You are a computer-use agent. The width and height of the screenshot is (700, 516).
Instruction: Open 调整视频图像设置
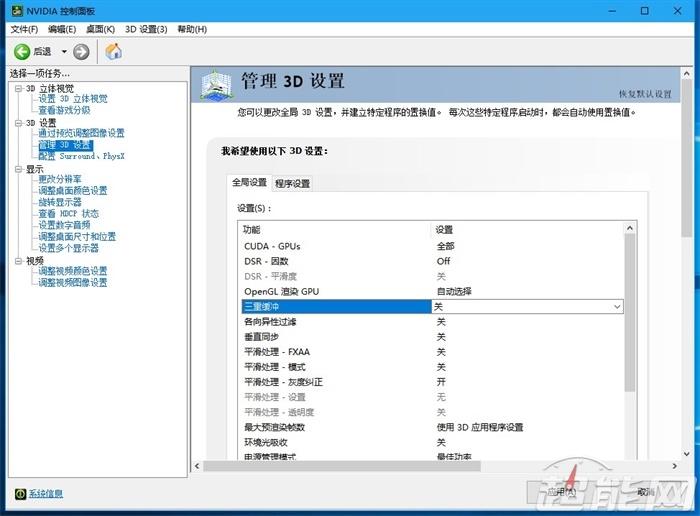pyautogui.click(x=73, y=283)
